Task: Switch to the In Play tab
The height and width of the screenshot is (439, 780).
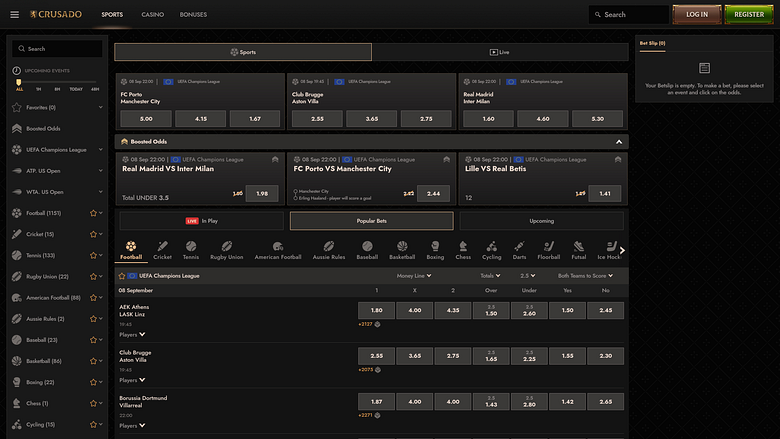Action: (x=201, y=221)
